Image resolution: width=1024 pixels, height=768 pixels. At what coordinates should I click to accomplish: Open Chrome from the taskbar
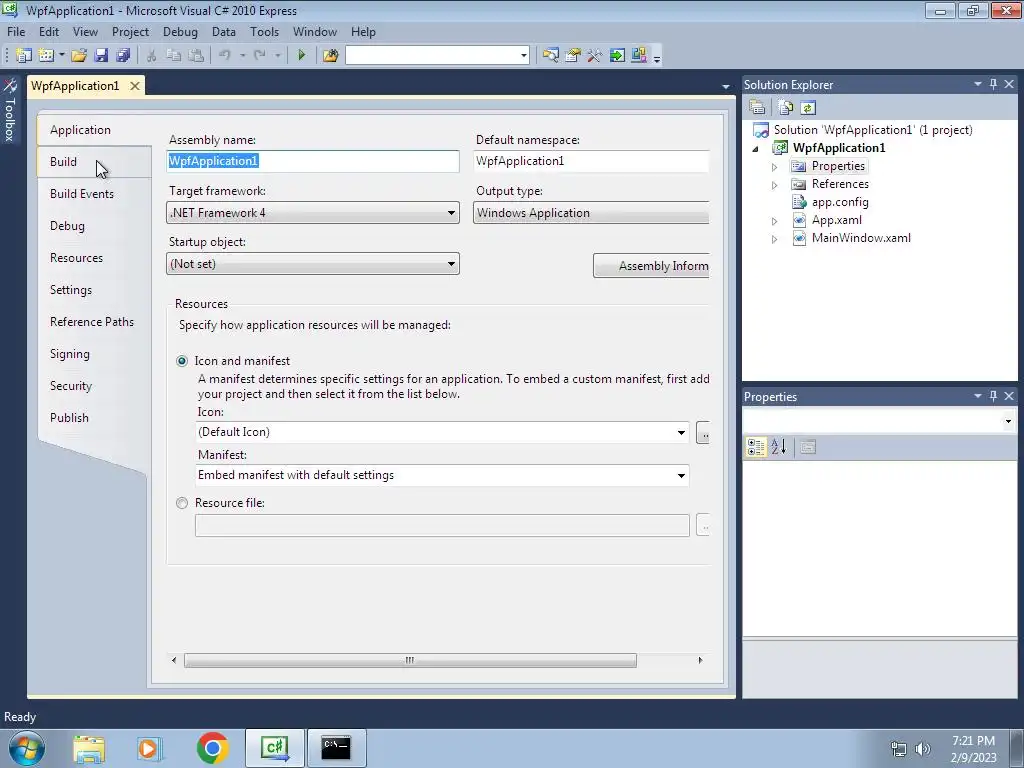[212, 748]
